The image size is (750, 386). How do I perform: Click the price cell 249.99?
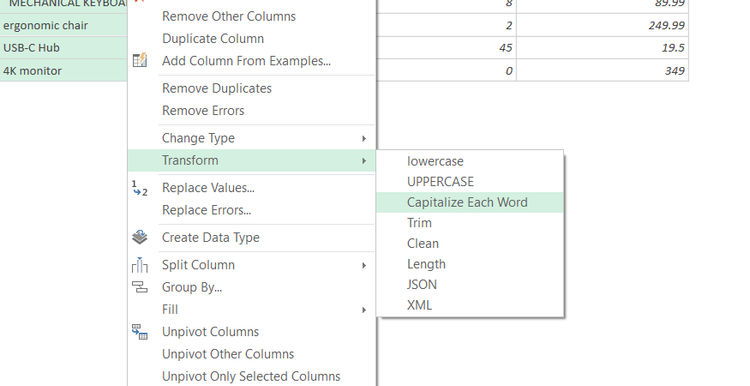pos(603,25)
